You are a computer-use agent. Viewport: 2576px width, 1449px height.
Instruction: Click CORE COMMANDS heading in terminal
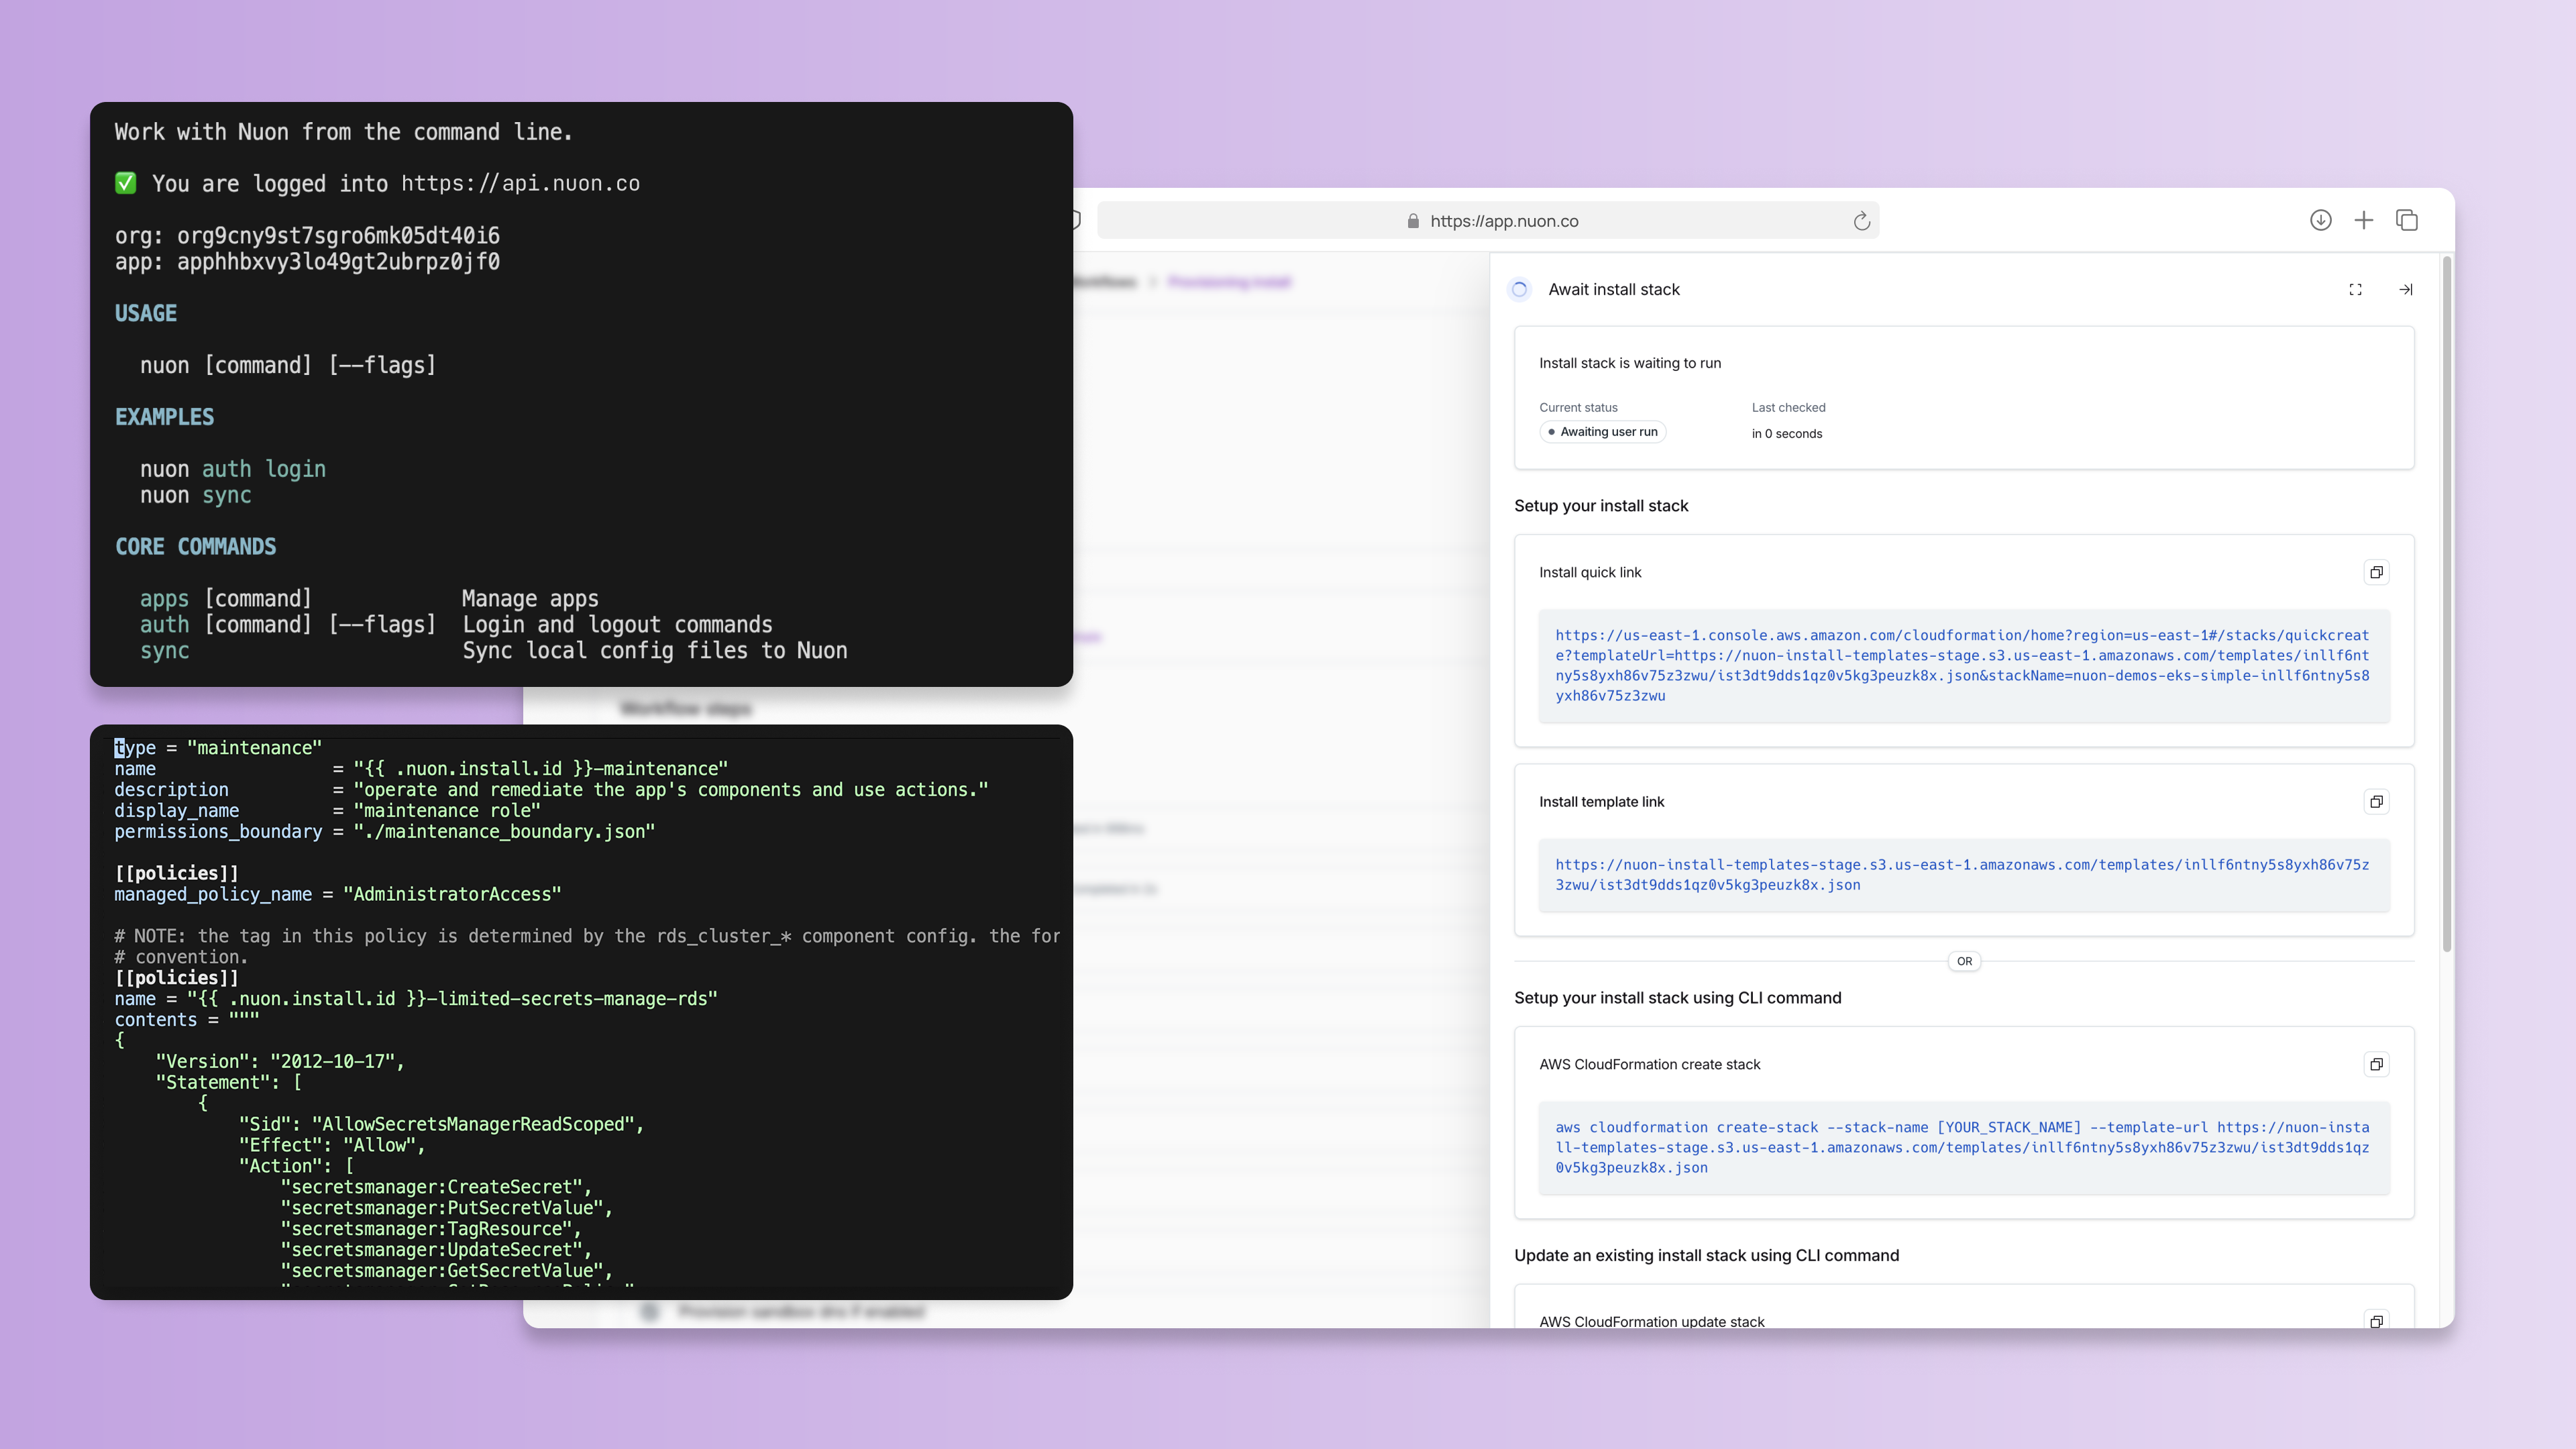(x=195, y=547)
